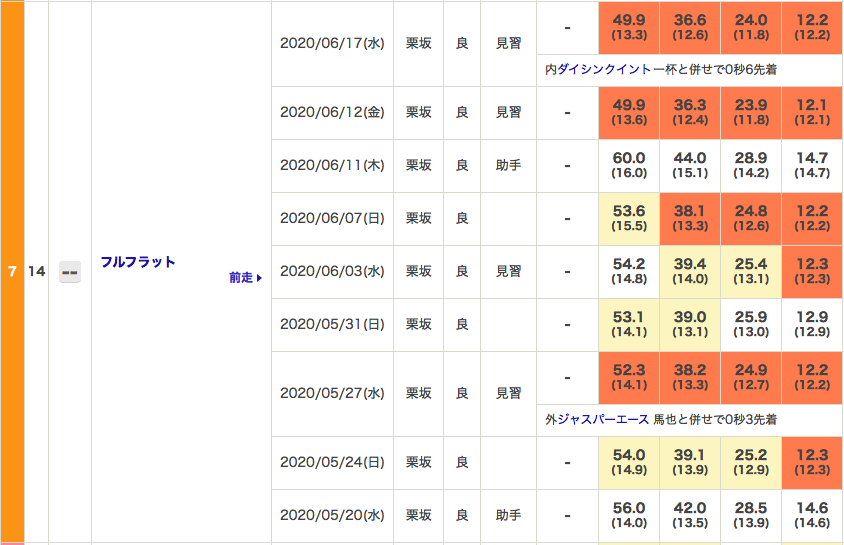Select the 2020/06/03(水) date cell
This screenshot has height=545, width=844.
pyautogui.click(x=332, y=271)
